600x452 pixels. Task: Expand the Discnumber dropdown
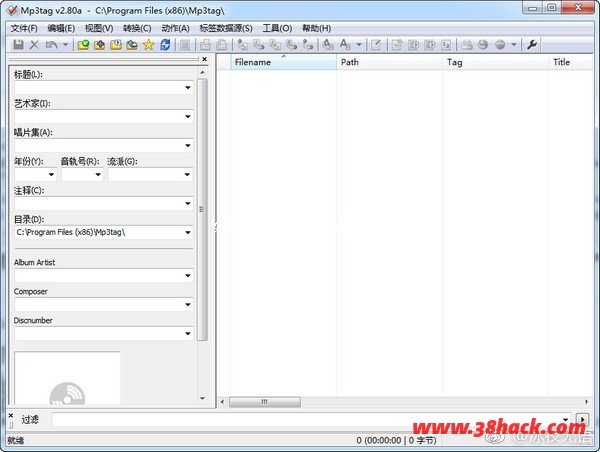tap(188, 334)
